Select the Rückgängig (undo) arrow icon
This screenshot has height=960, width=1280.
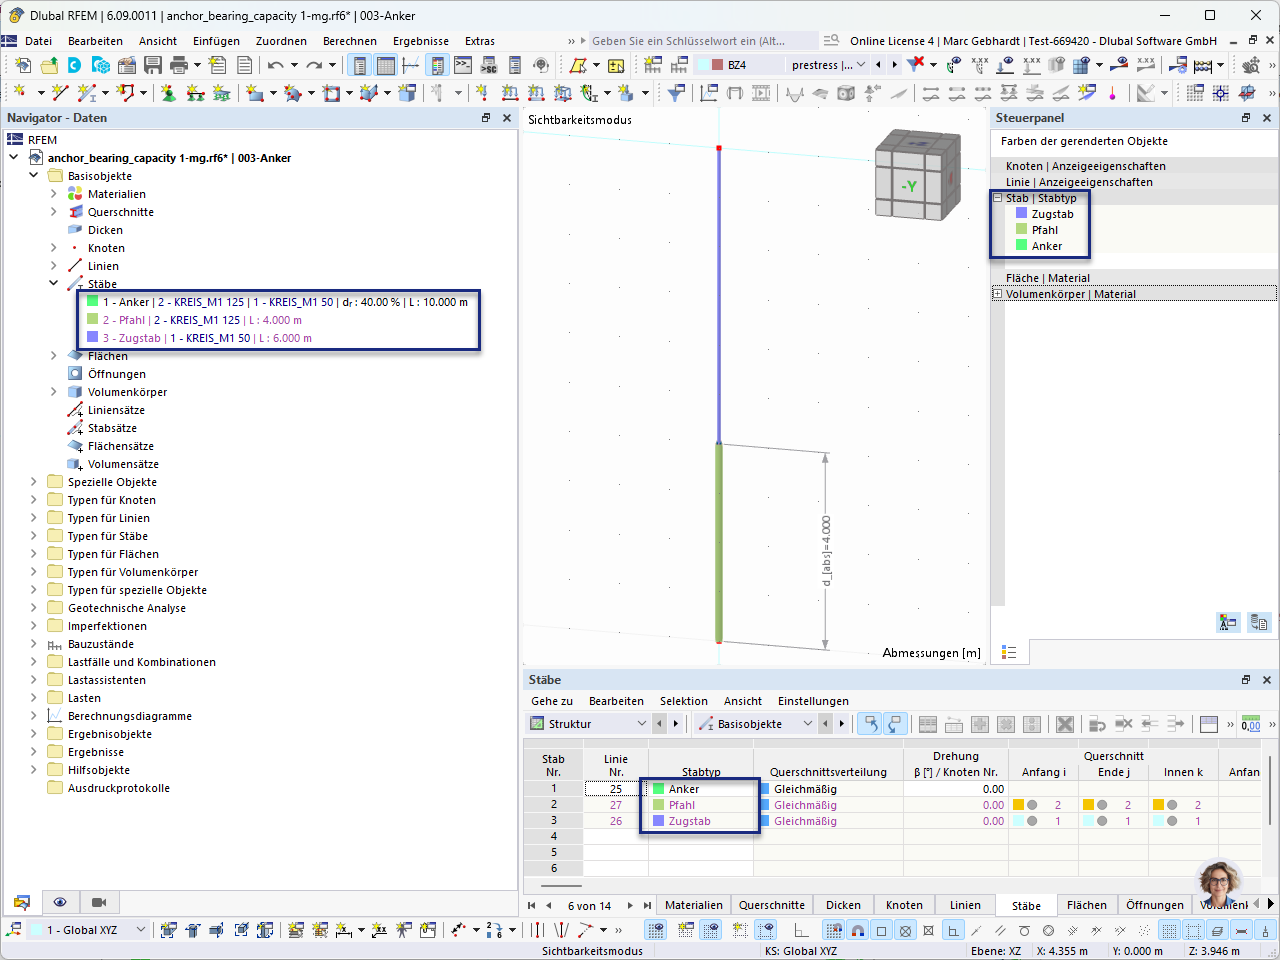click(x=275, y=63)
